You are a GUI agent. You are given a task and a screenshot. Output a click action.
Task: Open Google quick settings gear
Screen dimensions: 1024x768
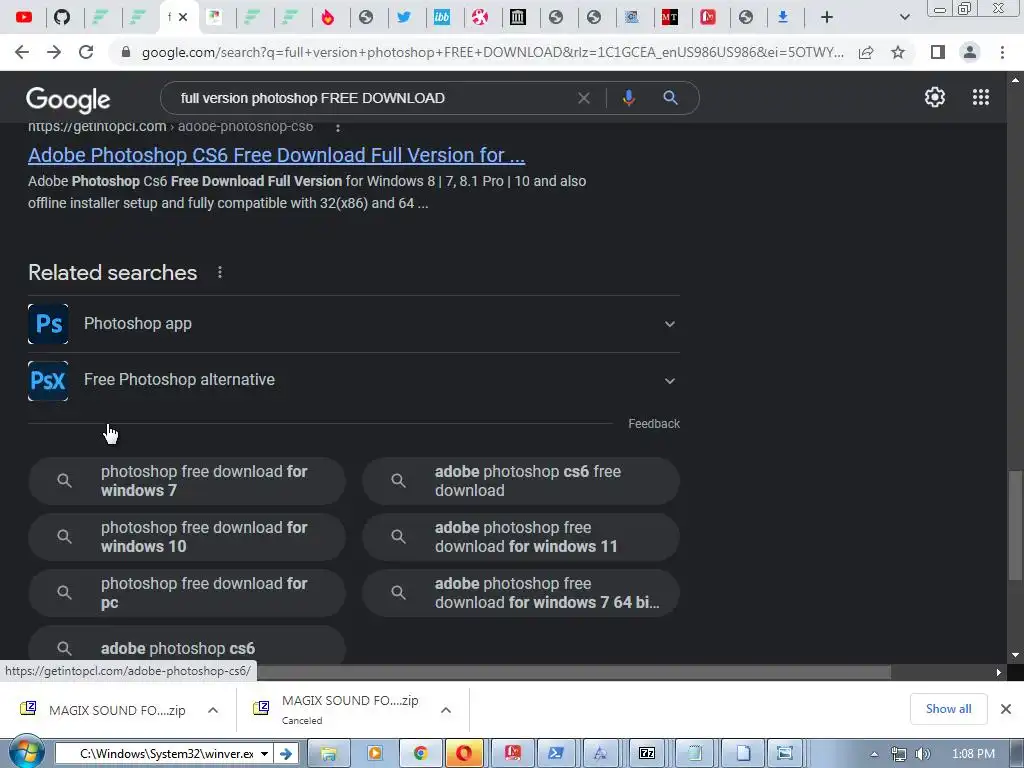tap(935, 97)
